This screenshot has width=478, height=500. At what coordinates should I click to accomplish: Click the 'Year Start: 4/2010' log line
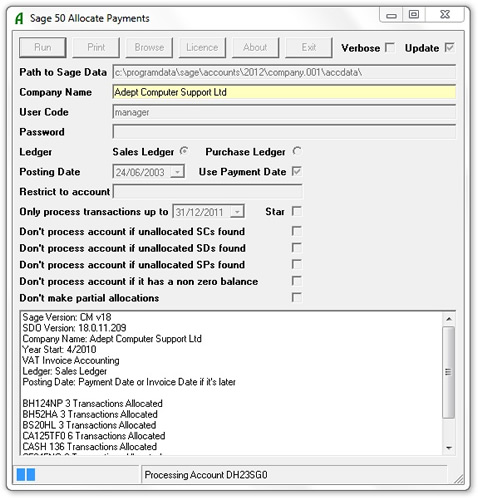click(59, 349)
